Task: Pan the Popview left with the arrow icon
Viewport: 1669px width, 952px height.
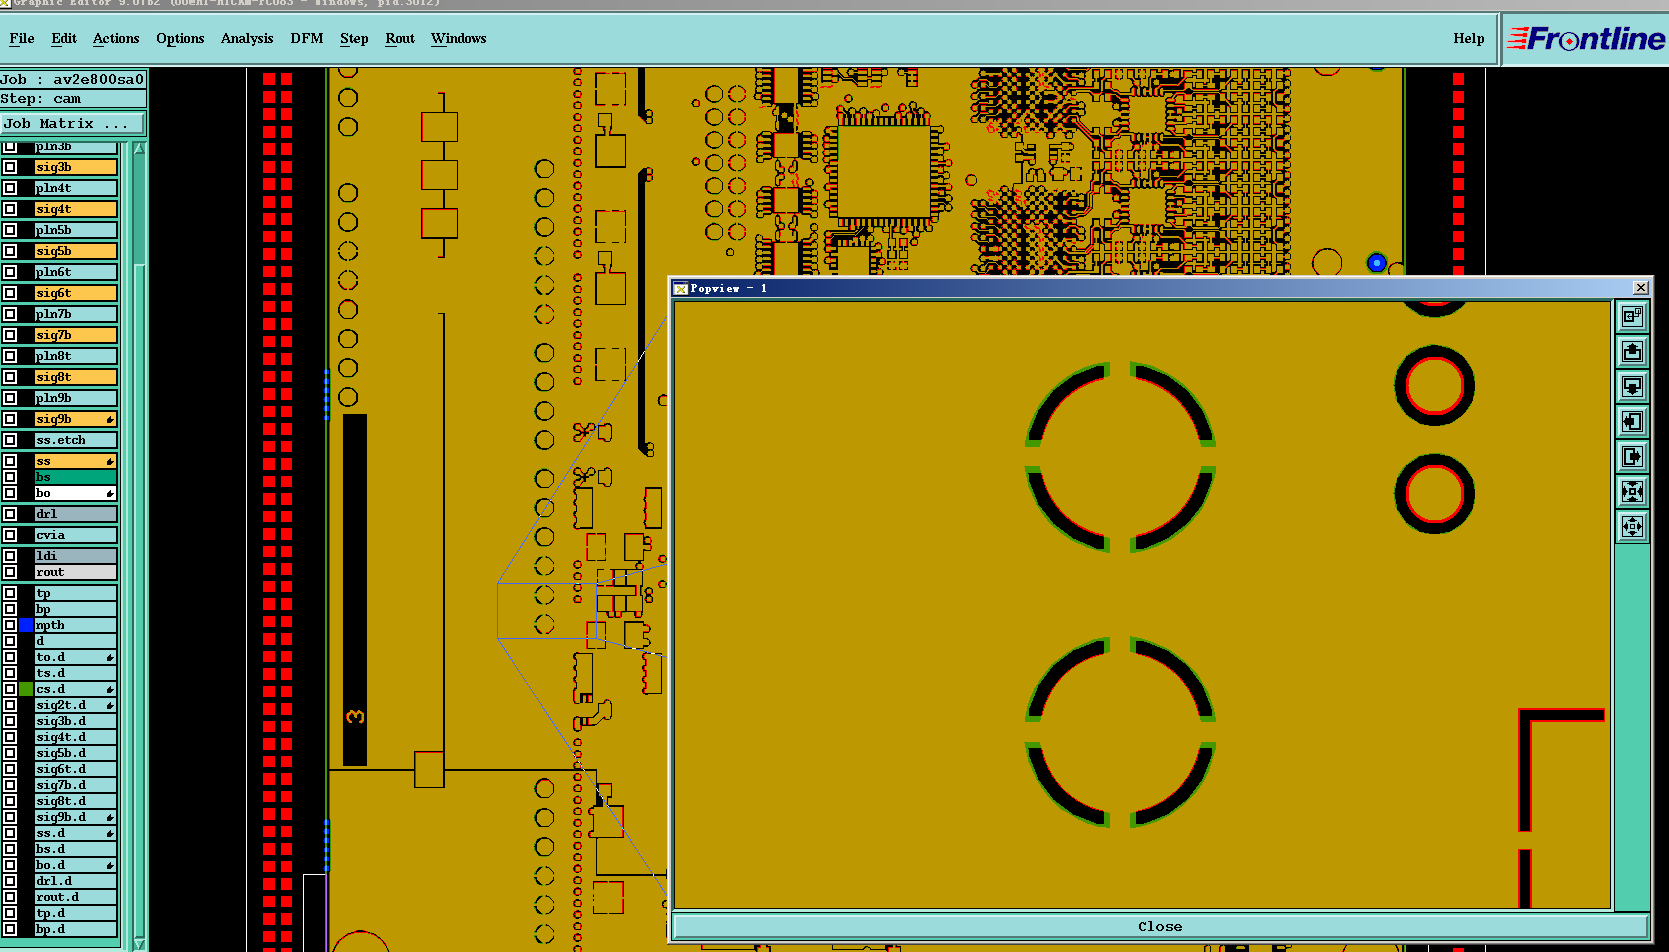Action: coord(1632,422)
